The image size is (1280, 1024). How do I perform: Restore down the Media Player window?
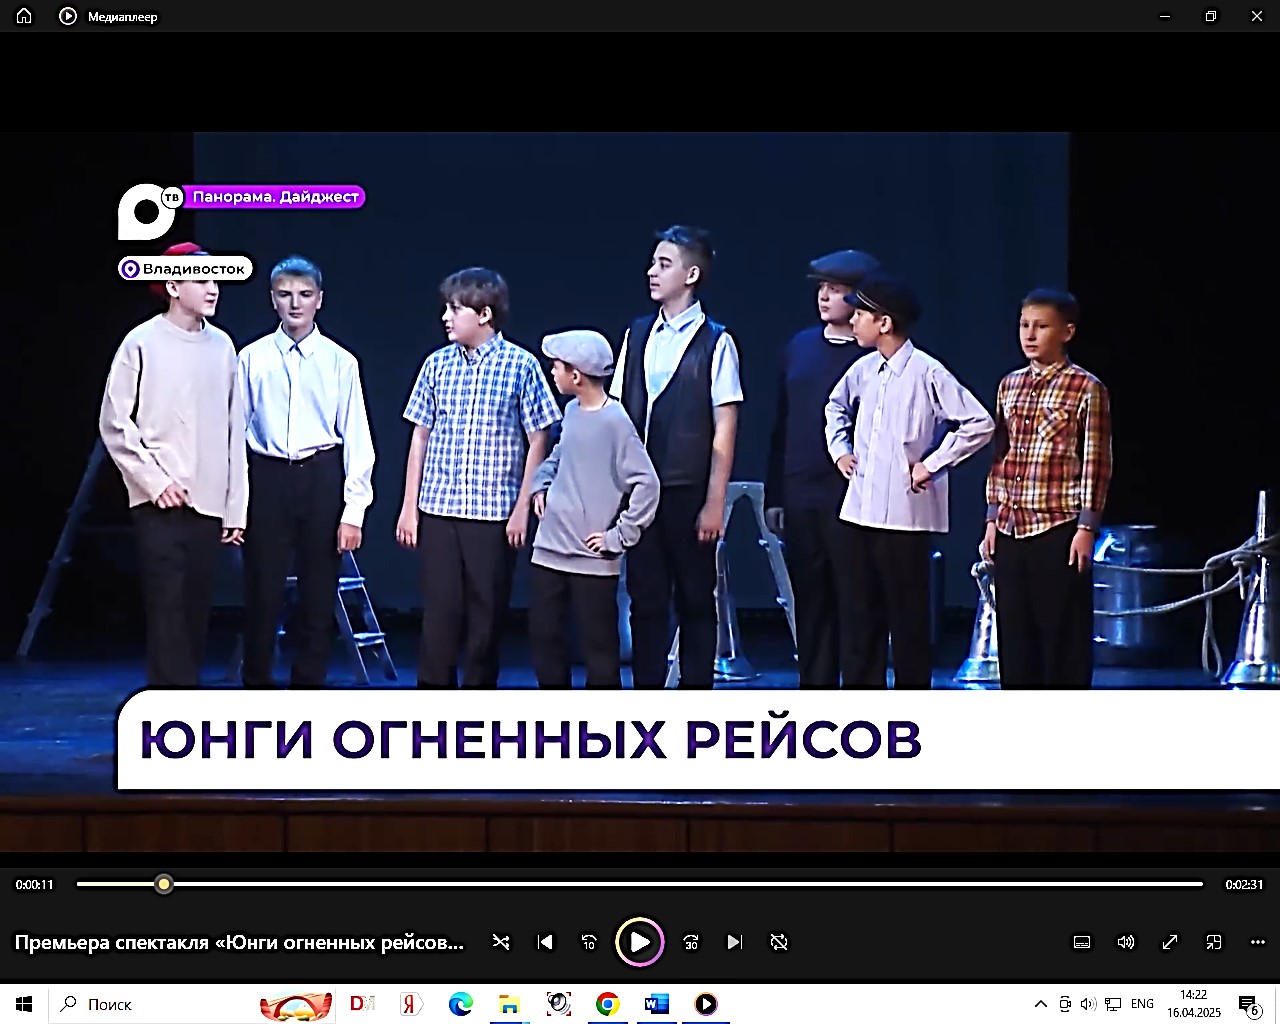pyautogui.click(x=1211, y=16)
